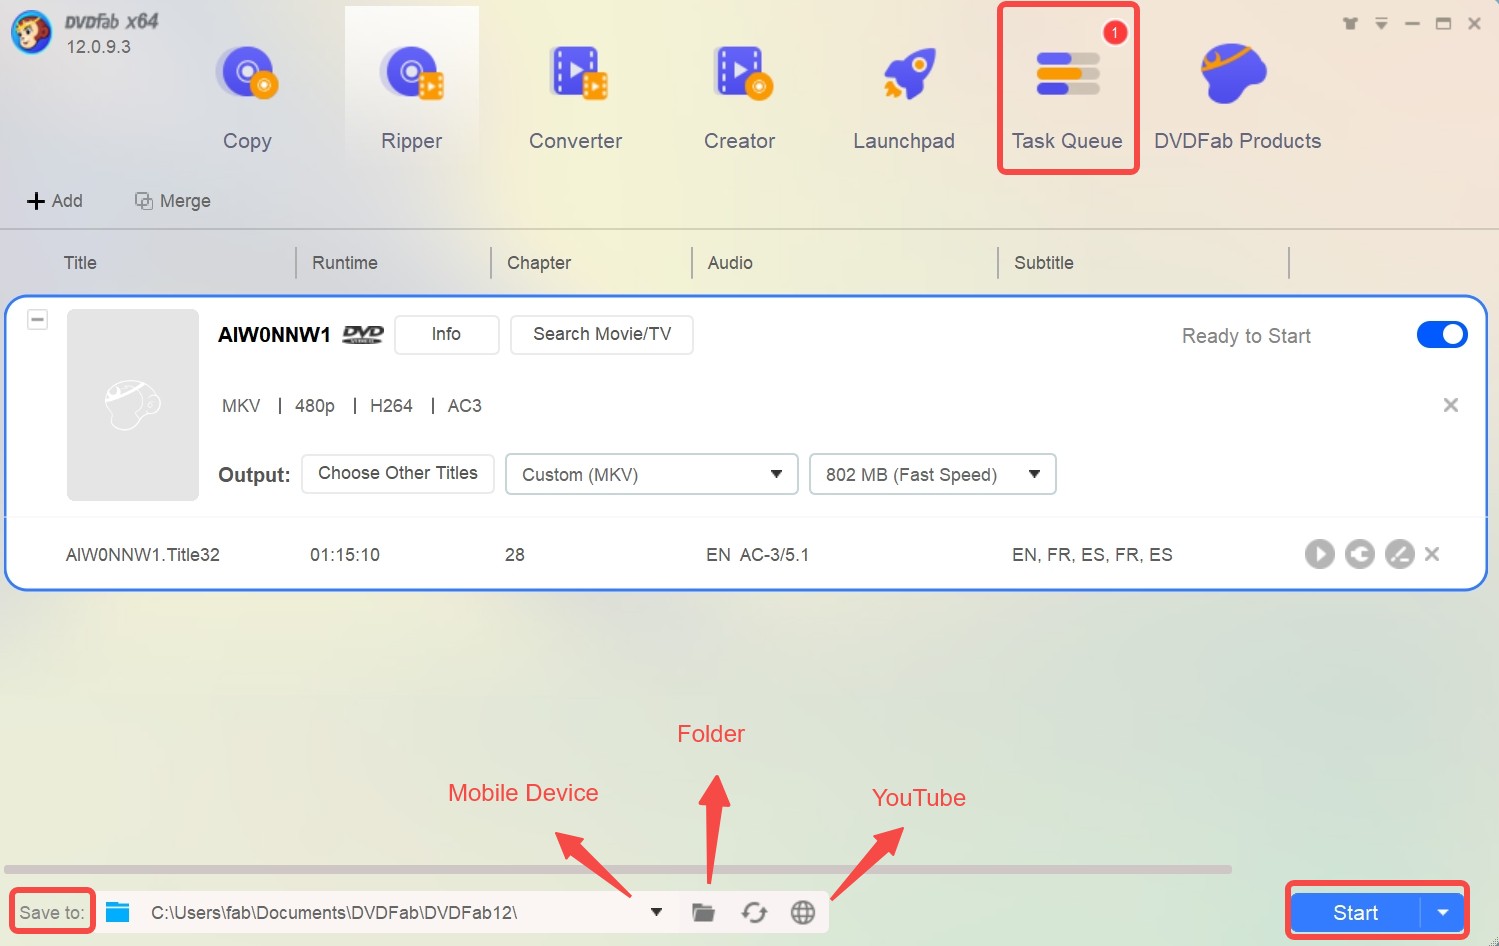Remove the AIW0NNW1 source with the X
This screenshot has height=946, width=1499.
pos(1451,405)
